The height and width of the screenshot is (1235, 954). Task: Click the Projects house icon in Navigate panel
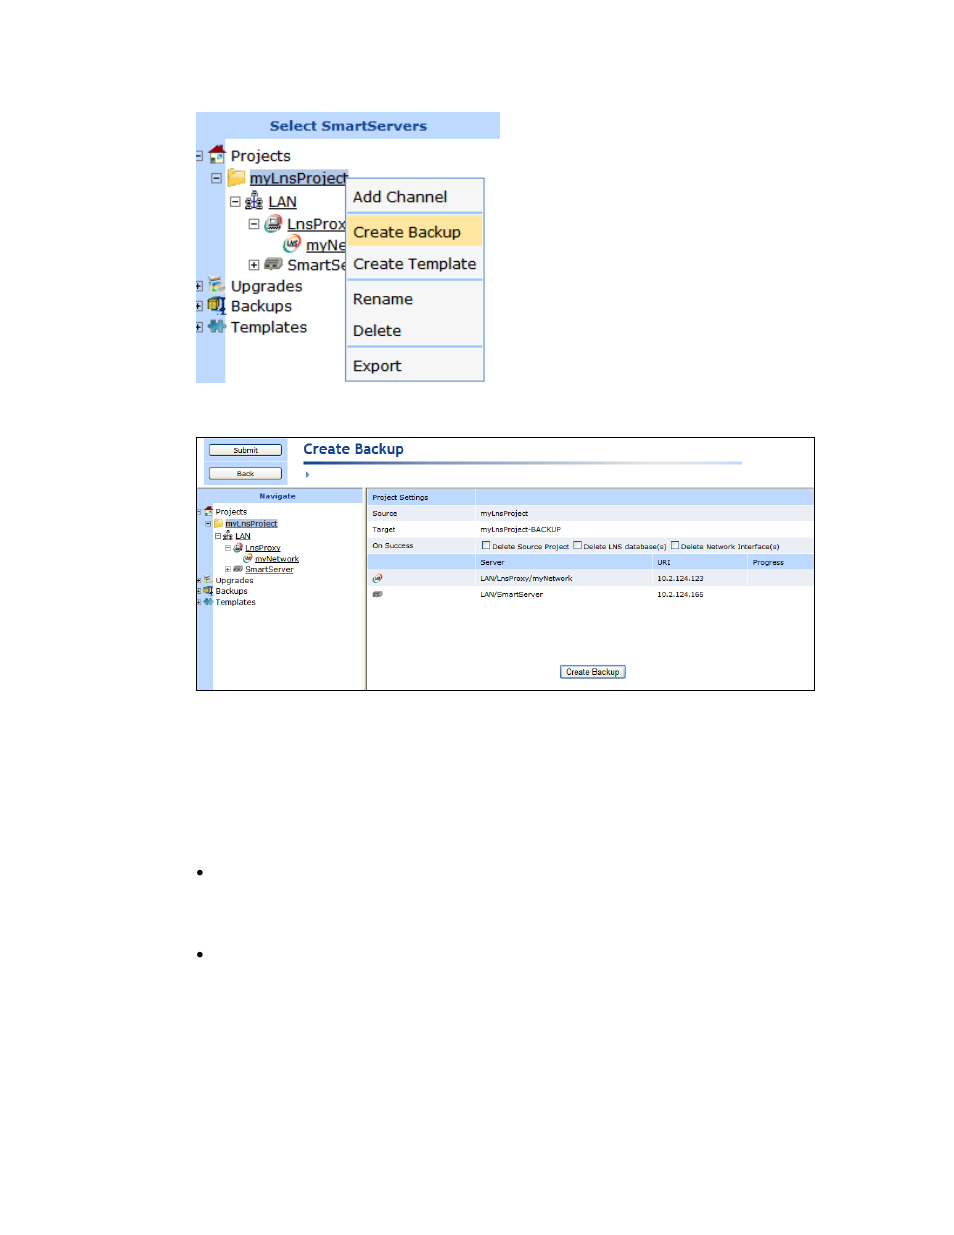point(208,511)
